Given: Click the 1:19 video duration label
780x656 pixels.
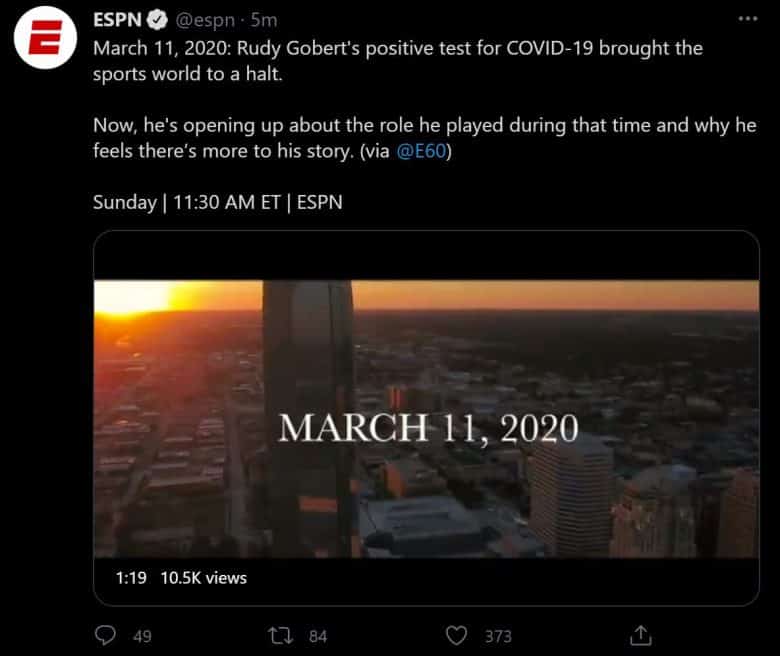Looking at the screenshot, I should pyautogui.click(x=131, y=577).
